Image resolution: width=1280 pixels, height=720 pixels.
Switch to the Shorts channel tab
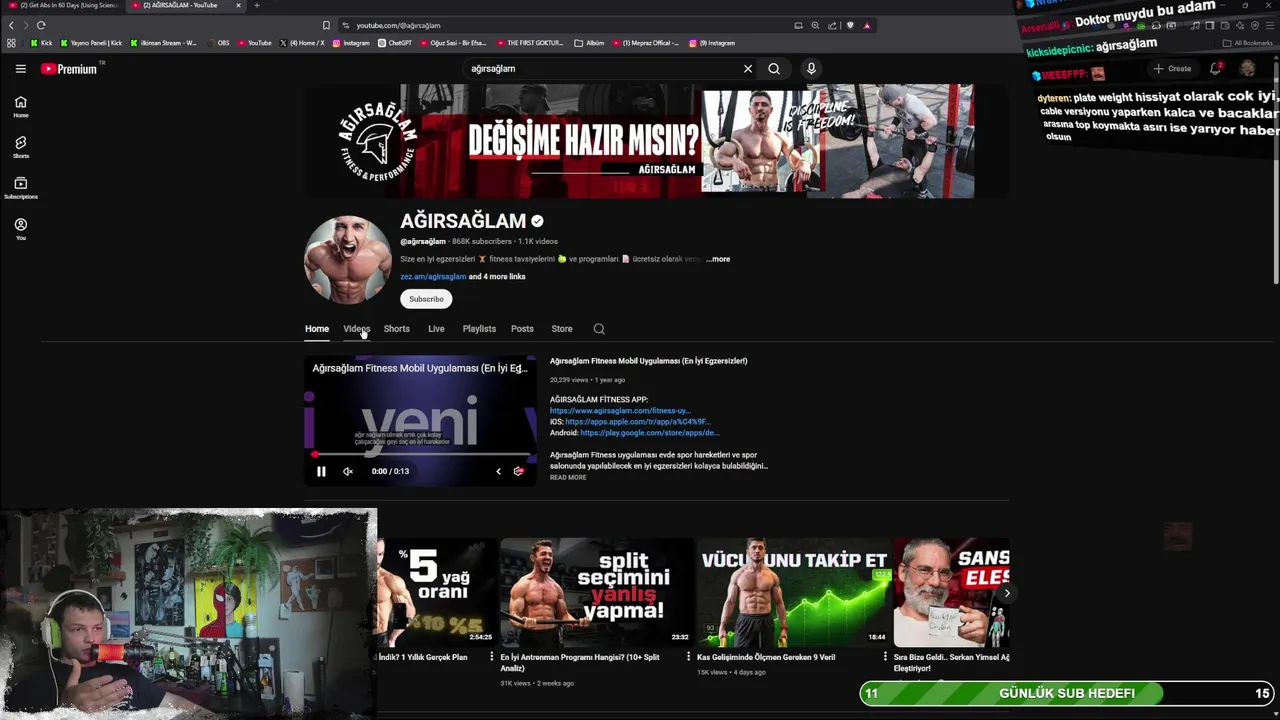click(x=397, y=329)
